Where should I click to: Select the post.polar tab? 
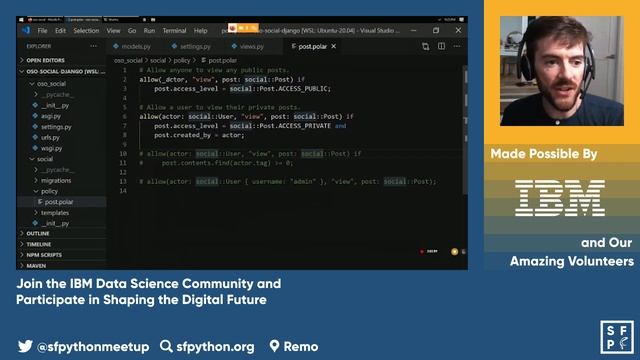coord(312,47)
